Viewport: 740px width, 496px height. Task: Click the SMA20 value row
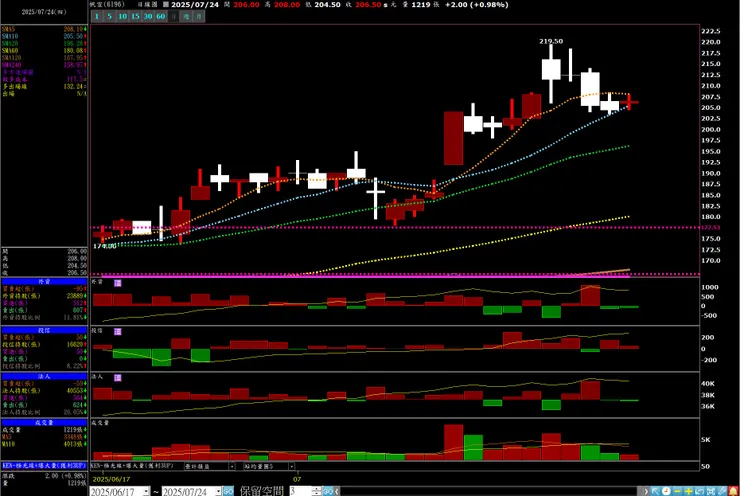(44, 43)
